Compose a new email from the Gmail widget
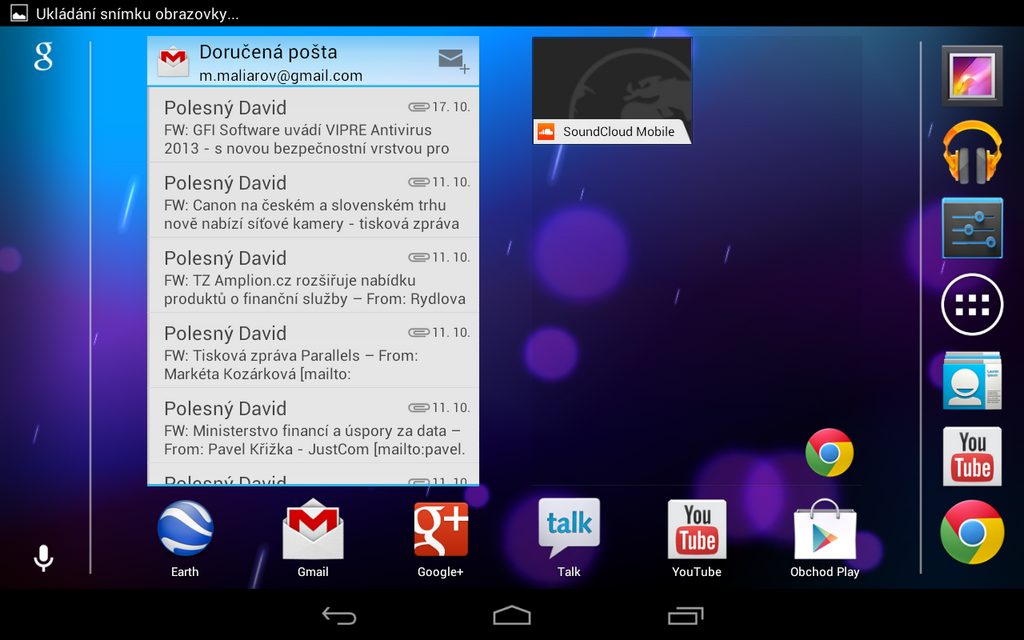This screenshot has height=640, width=1024. pyautogui.click(x=452, y=60)
